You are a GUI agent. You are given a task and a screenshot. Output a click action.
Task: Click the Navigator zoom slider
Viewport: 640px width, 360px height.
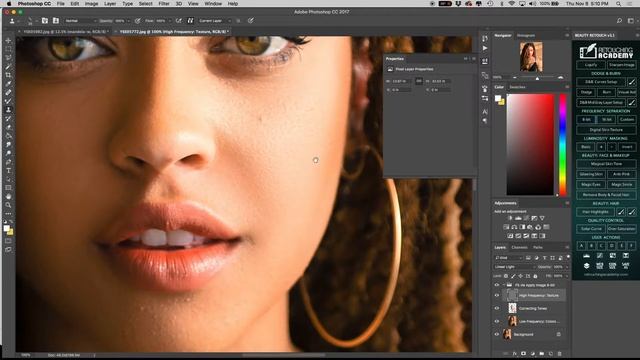537,77
